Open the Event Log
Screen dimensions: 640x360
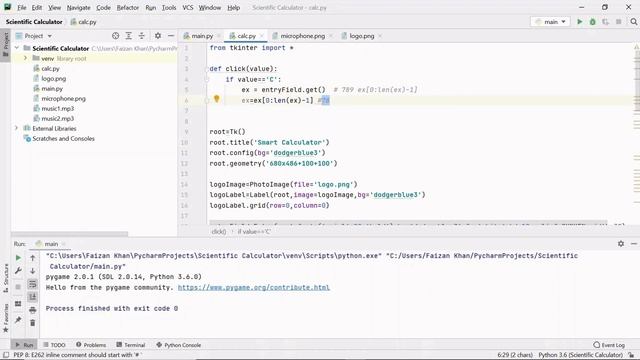pos(609,345)
